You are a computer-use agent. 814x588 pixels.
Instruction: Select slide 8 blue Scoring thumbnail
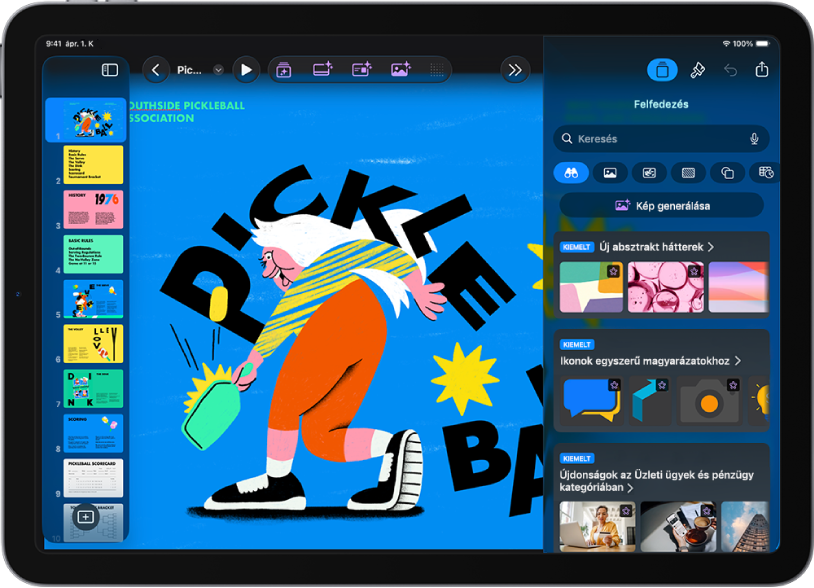93,433
